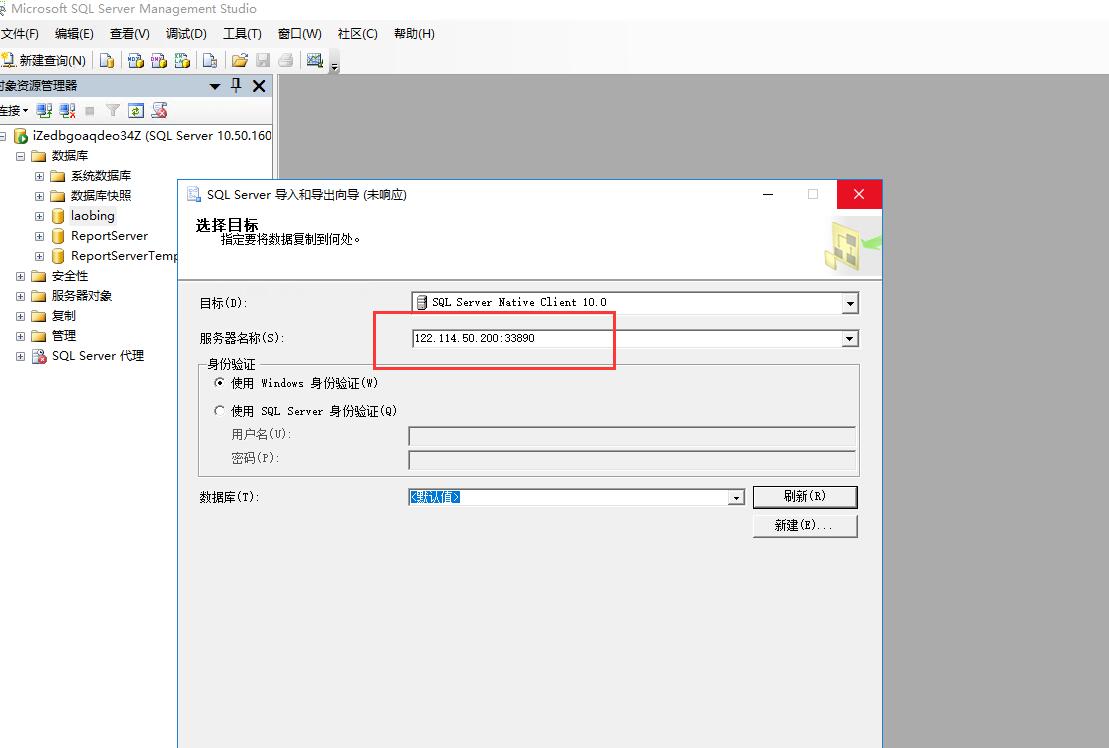The width and height of the screenshot is (1109, 748).
Task: Click the MDX query toolbar icon
Action: point(135,61)
